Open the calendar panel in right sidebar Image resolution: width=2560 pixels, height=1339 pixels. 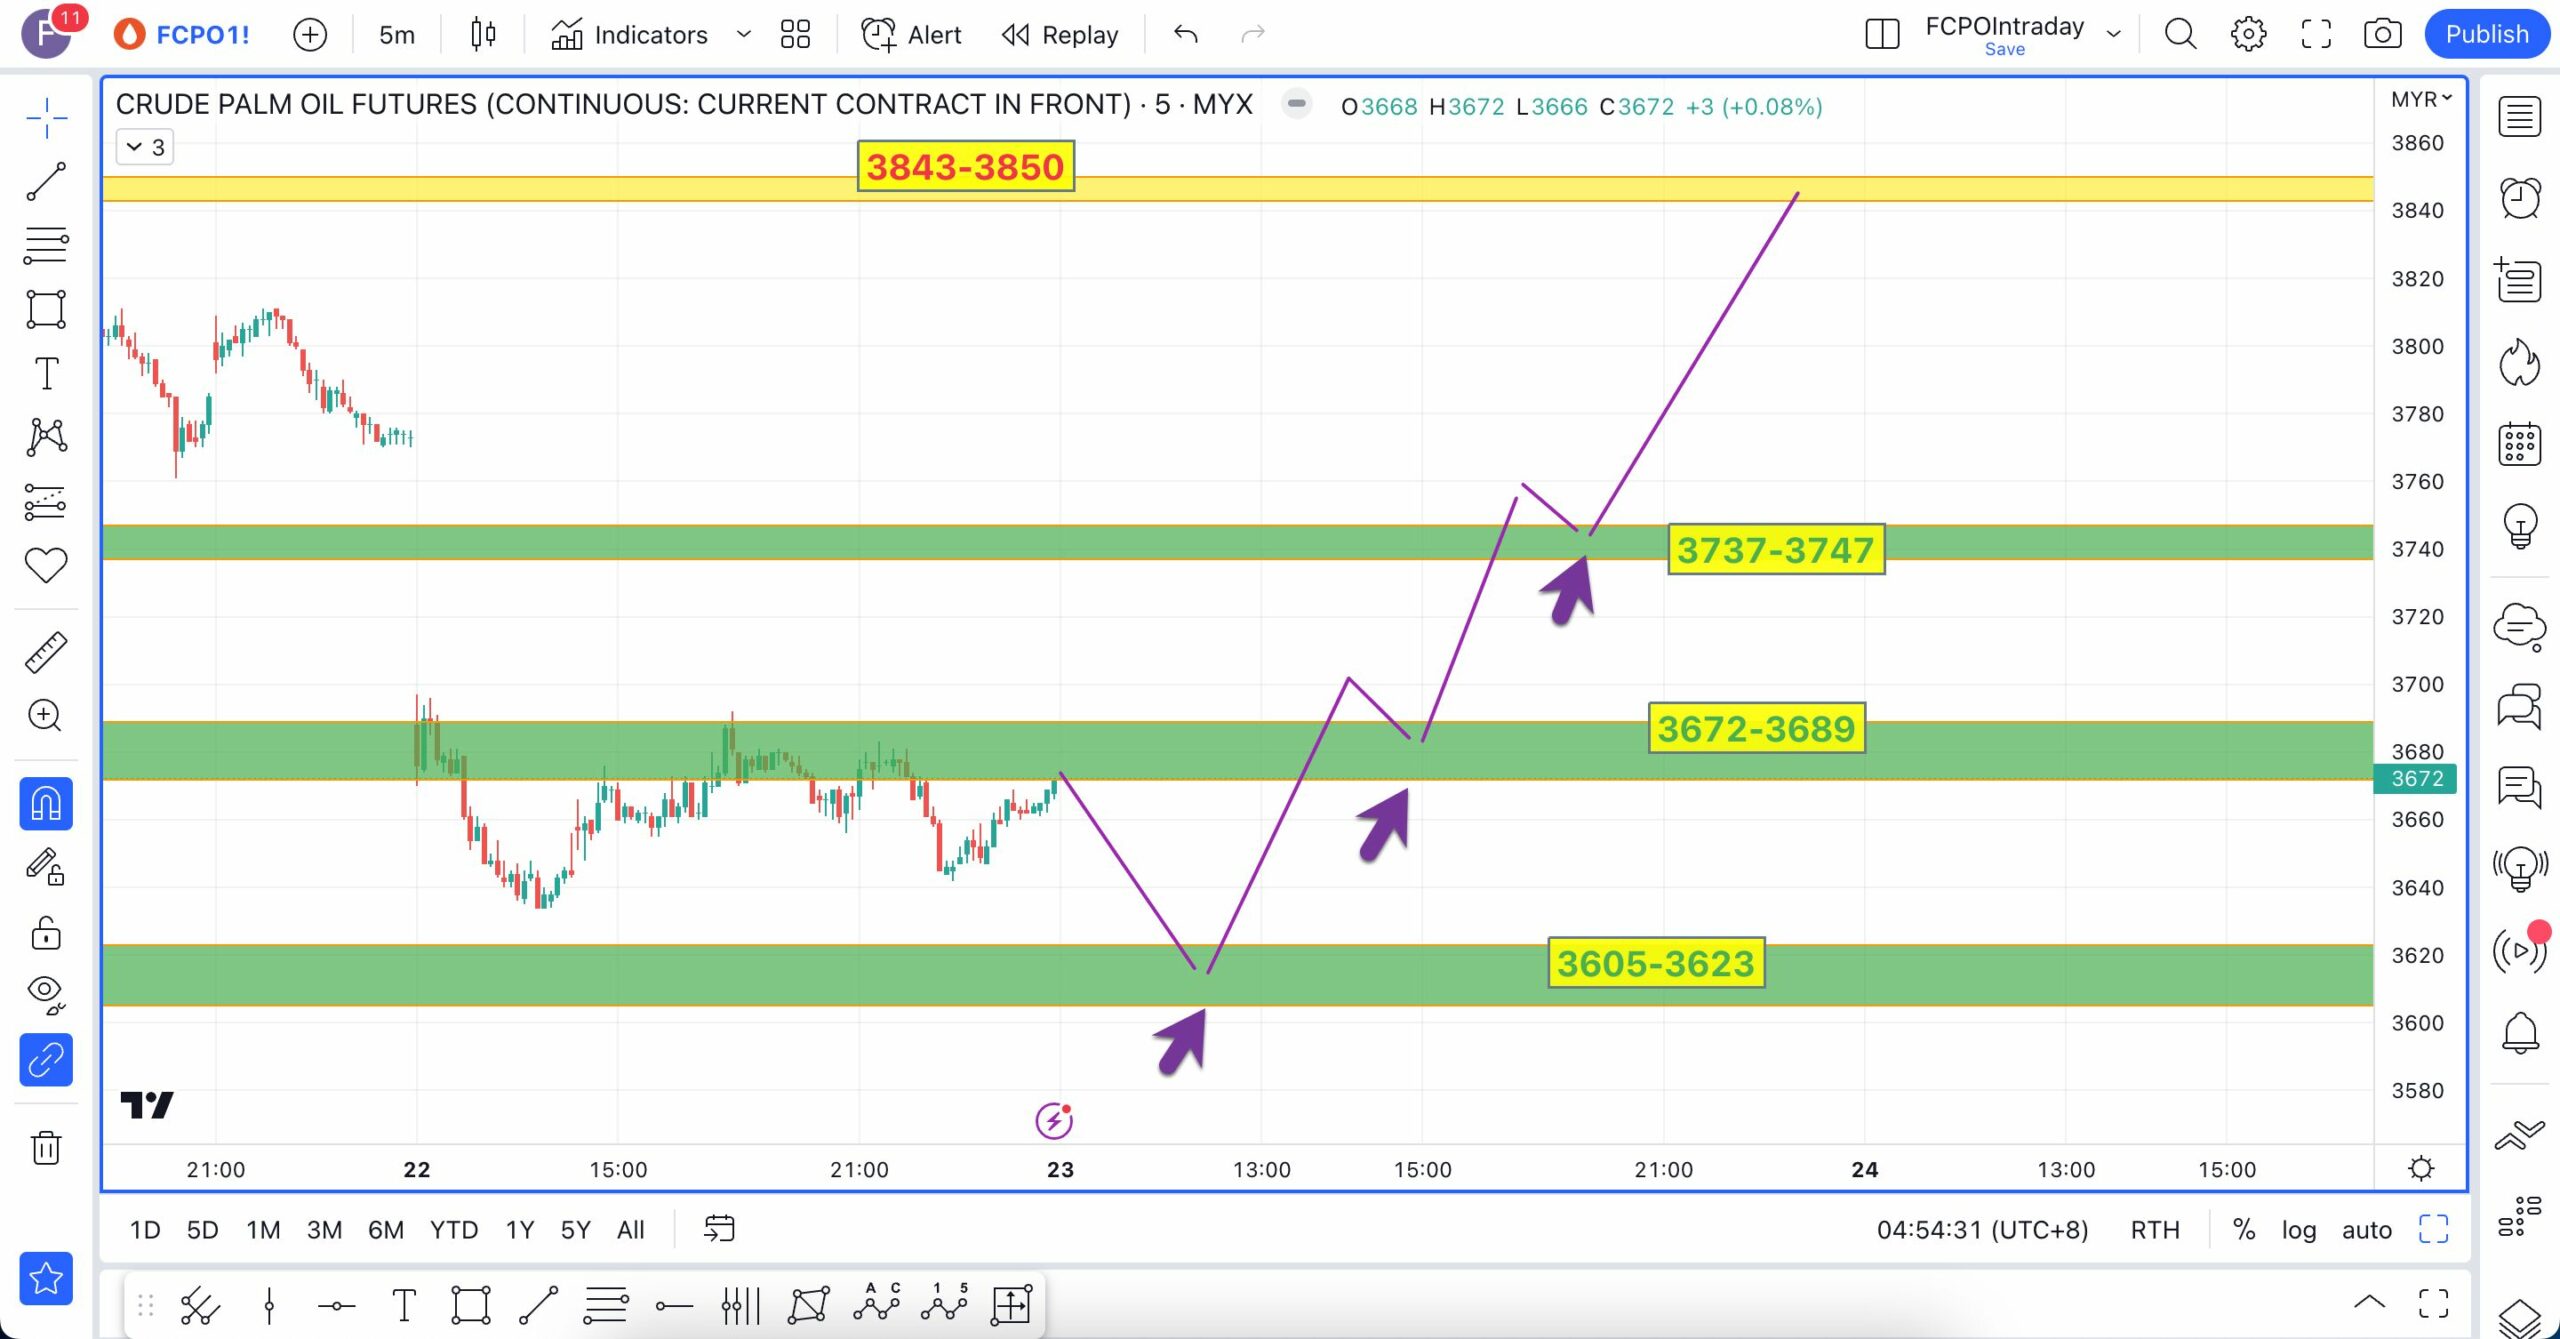pyautogui.click(x=2519, y=444)
